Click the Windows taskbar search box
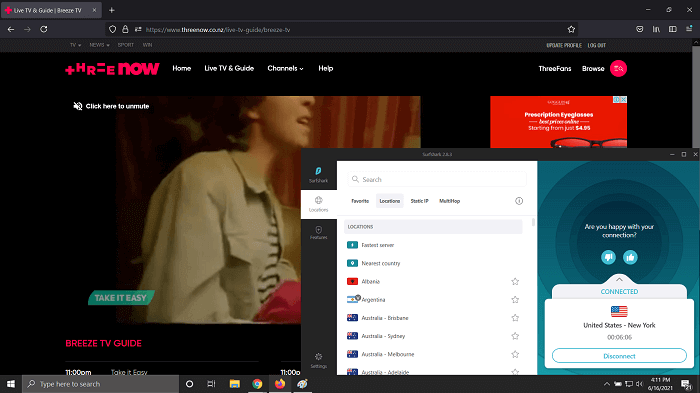700x393 pixels. click(x=100, y=384)
